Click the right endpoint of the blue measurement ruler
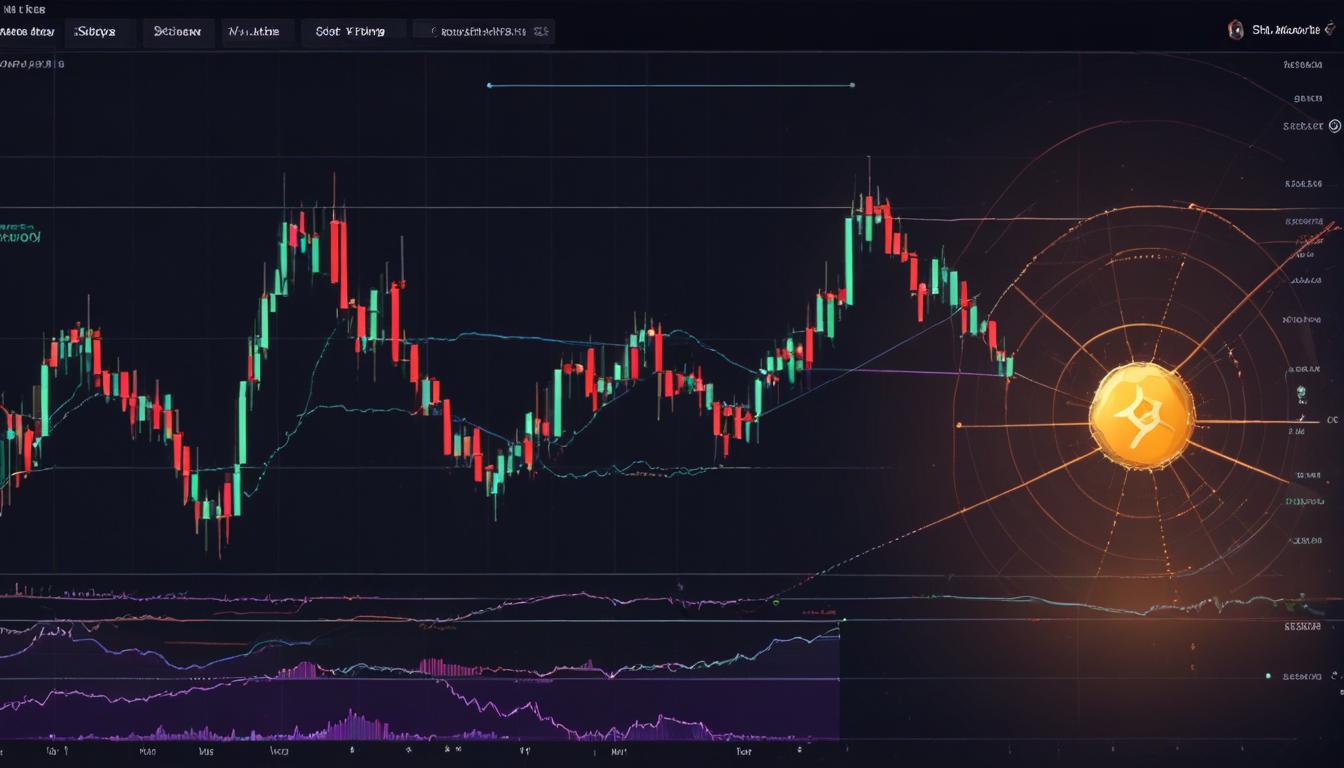Image resolution: width=1344 pixels, height=768 pixels. (x=851, y=85)
